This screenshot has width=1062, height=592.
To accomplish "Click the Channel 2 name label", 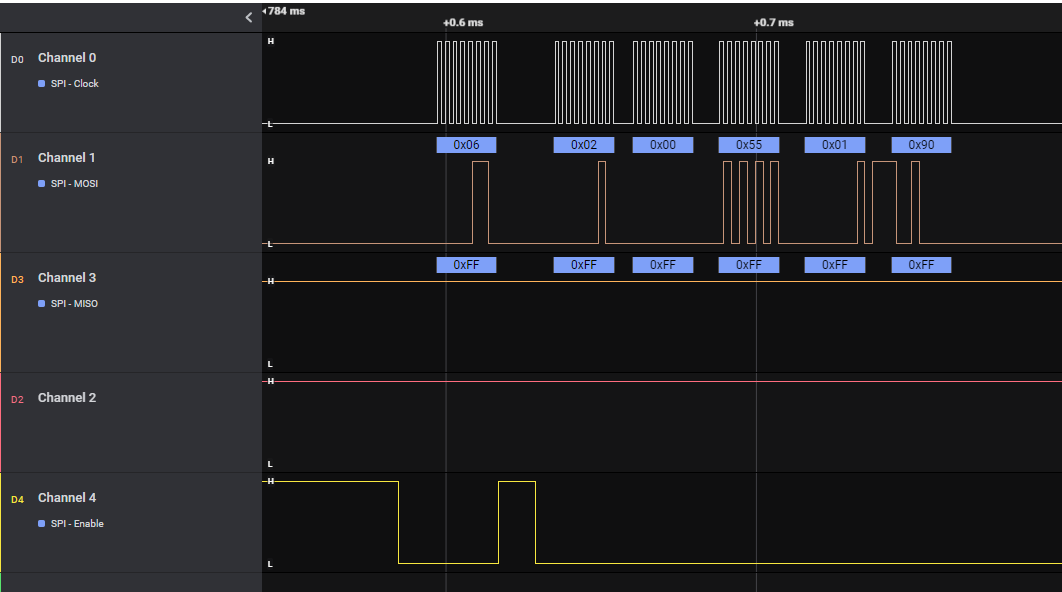I will coord(67,398).
